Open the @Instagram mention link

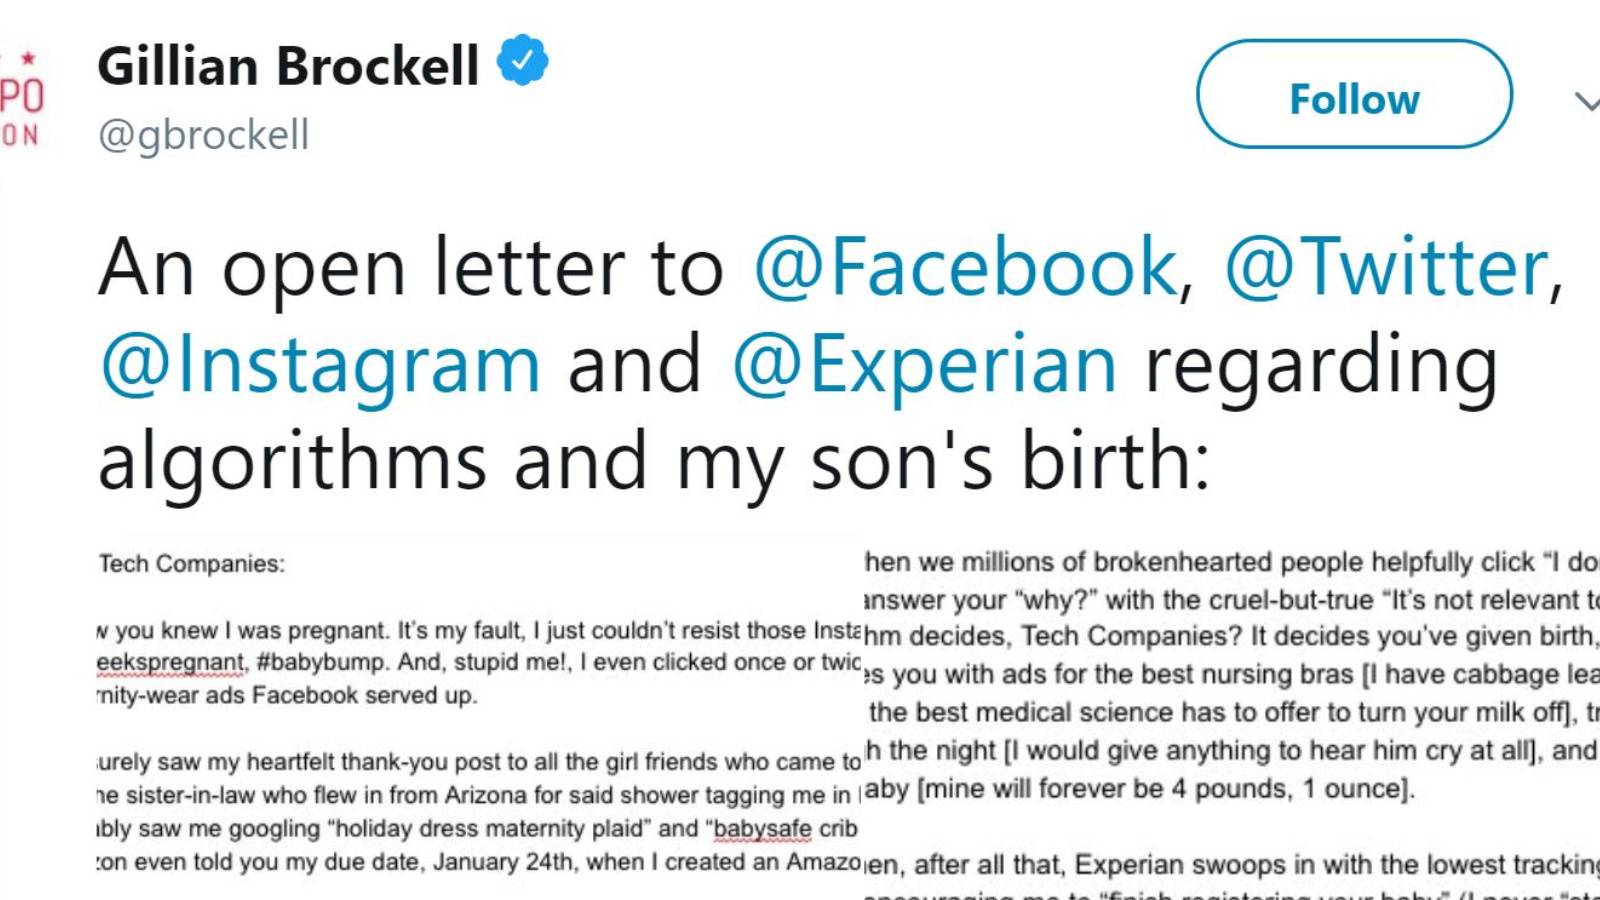(320, 365)
